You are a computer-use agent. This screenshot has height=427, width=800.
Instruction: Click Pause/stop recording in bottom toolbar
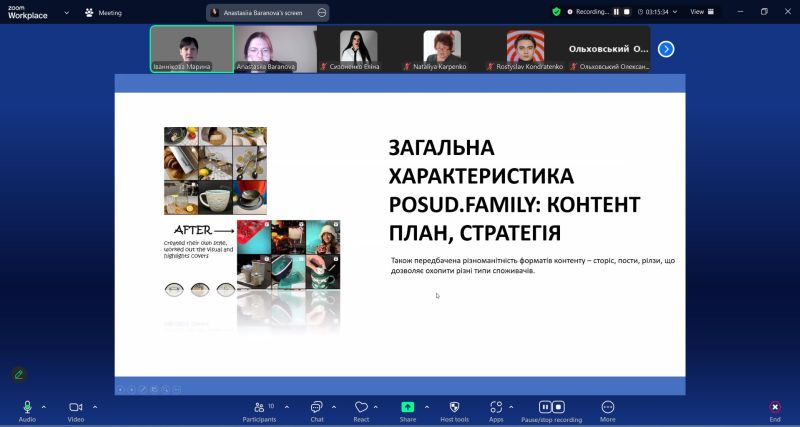[x=551, y=408]
